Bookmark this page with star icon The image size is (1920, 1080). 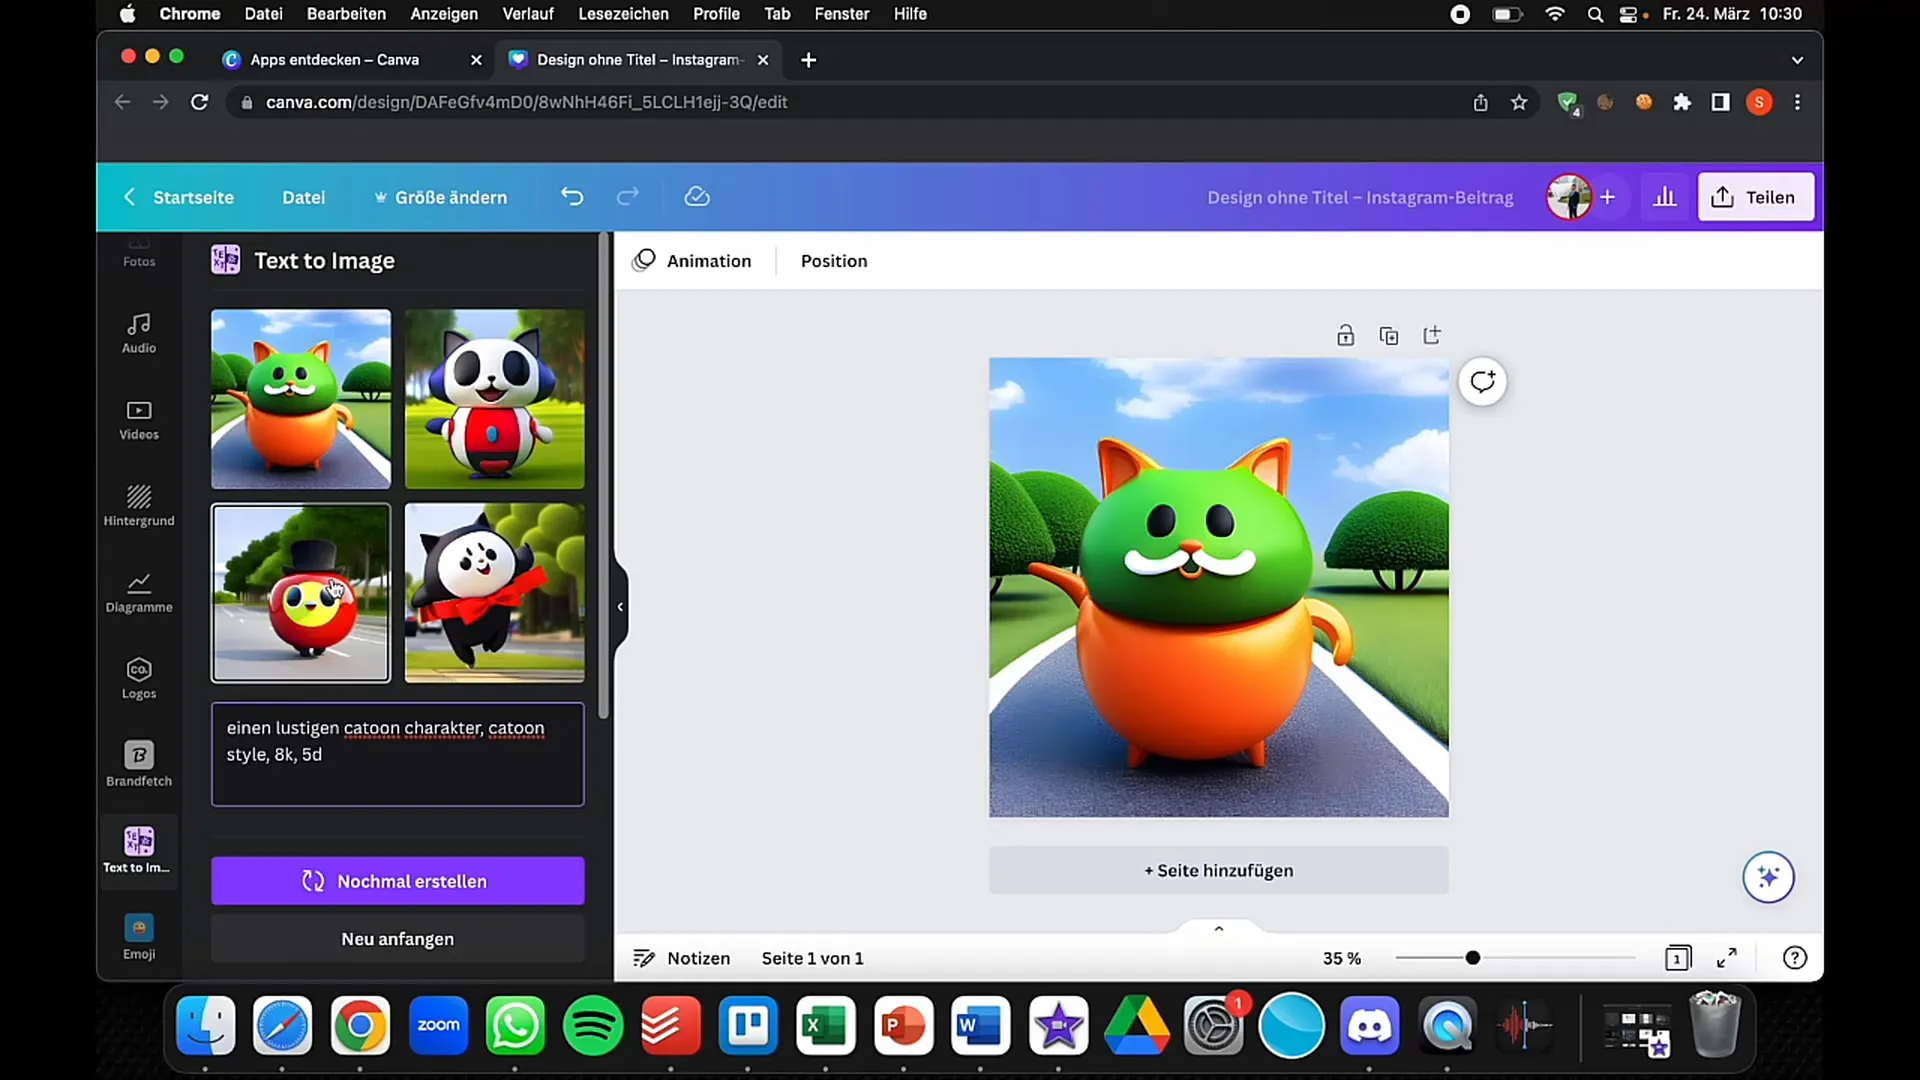click(x=1519, y=102)
